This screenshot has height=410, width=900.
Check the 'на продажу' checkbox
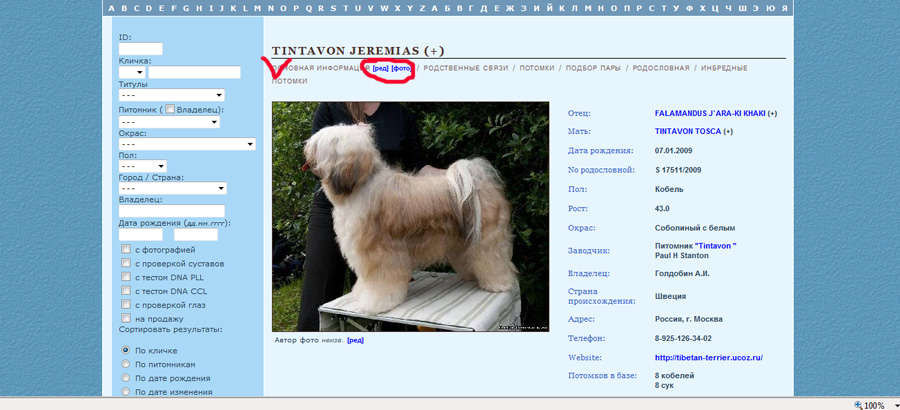tap(126, 319)
